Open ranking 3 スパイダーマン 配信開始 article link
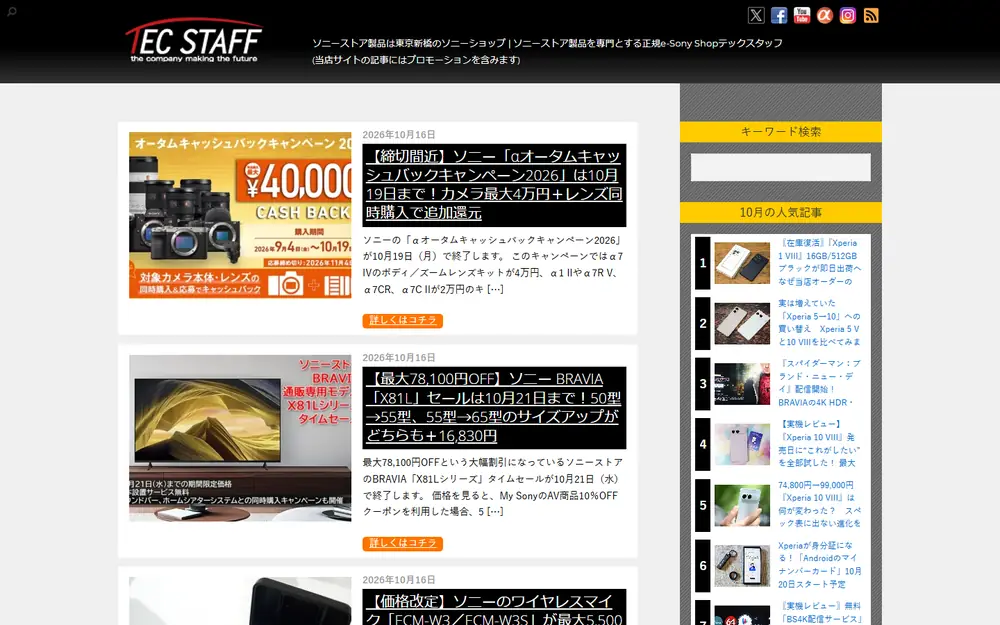 click(x=820, y=383)
